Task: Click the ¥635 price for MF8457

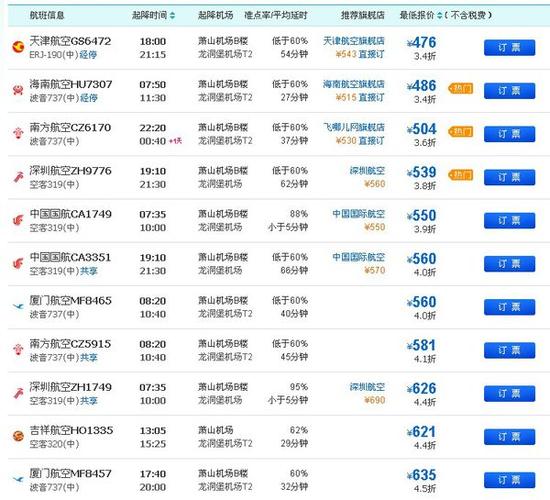Action: coord(421,475)
